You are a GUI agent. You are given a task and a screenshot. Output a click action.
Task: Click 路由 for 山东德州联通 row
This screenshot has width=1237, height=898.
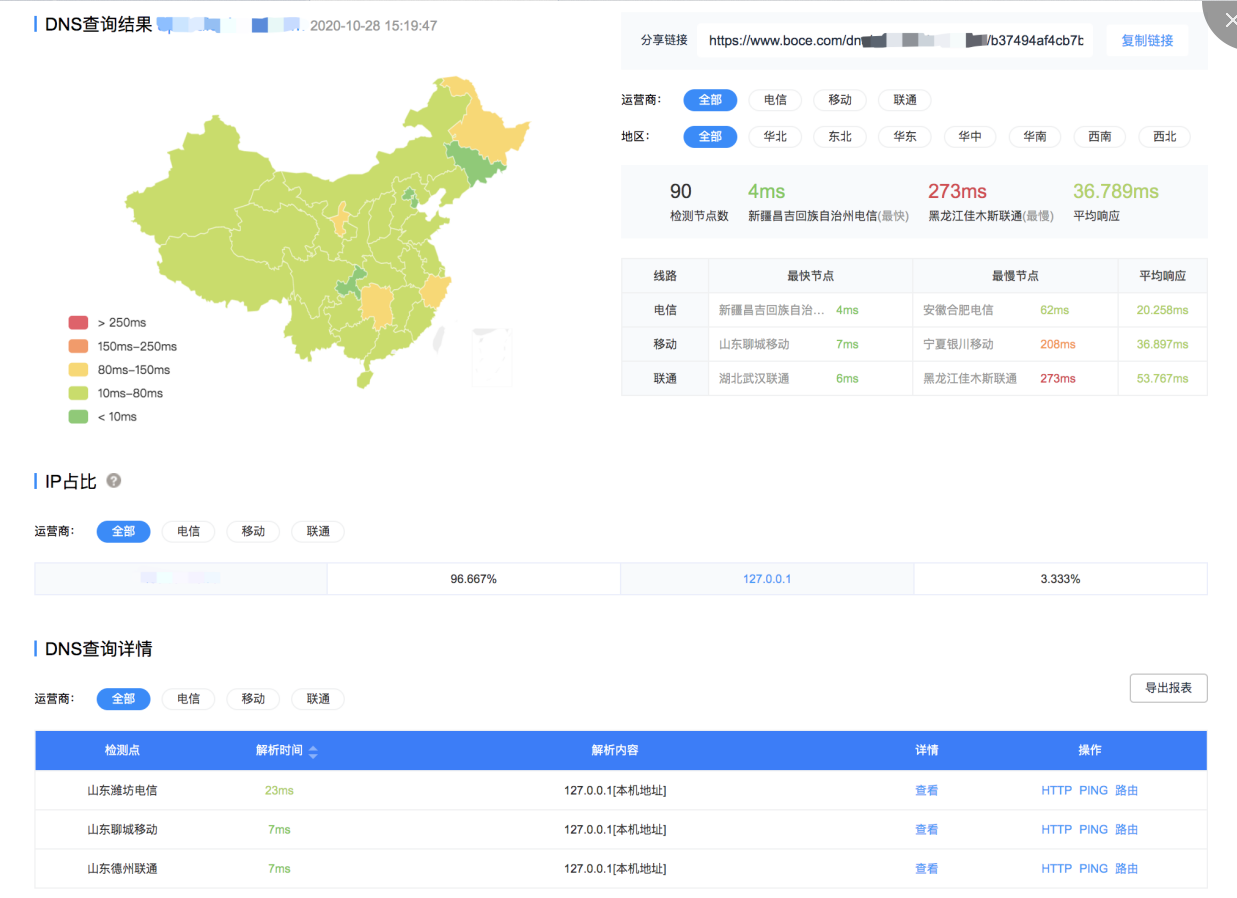[1127, 869]
